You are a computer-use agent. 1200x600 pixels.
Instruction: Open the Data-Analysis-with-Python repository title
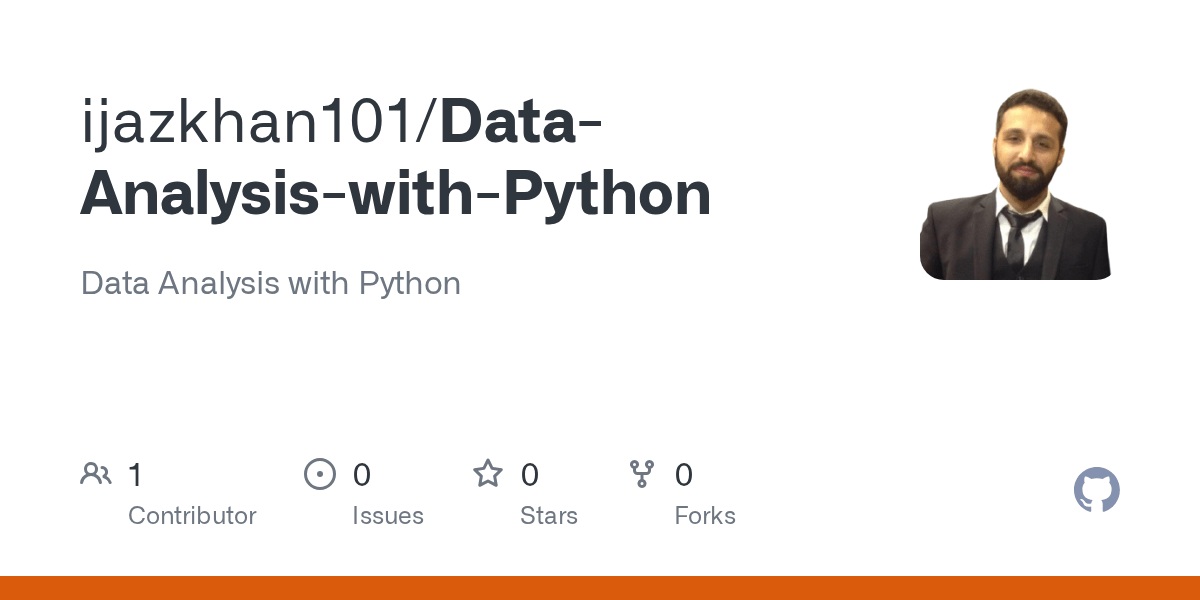[396, 194]
